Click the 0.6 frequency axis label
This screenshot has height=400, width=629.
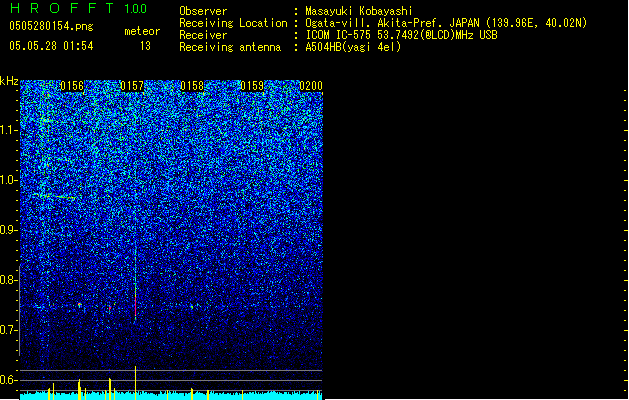[8, 380]
